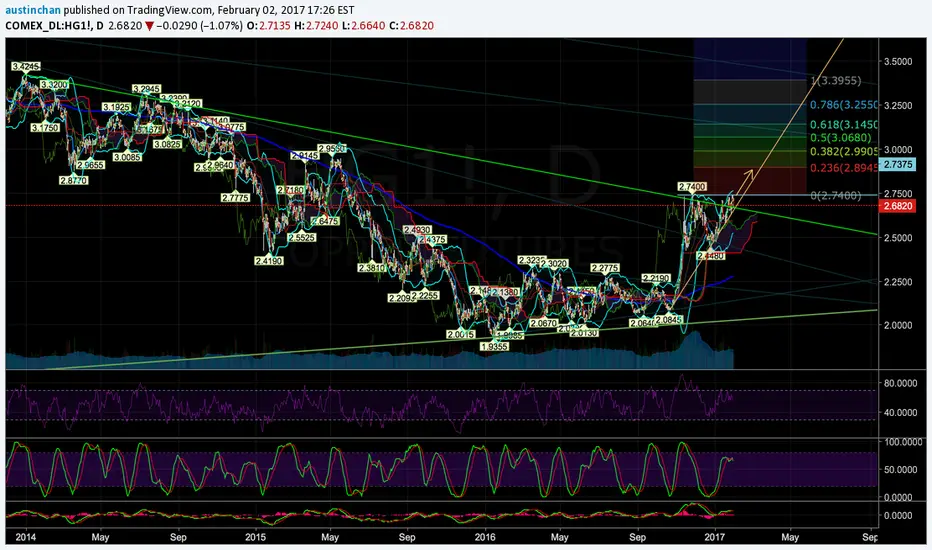
Task: Click the 2.4190 pivot low label
Action: (x=269, y=260)
